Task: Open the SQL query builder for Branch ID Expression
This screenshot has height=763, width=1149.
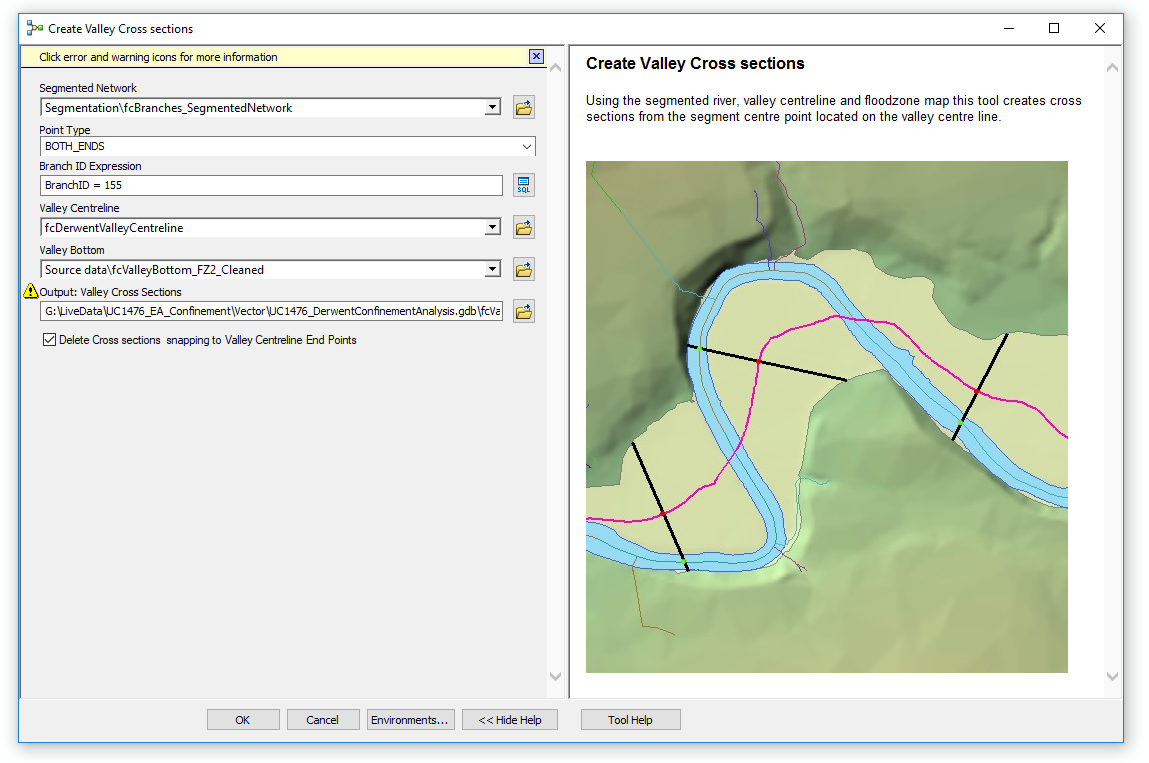Action: (x=523, y=185)
